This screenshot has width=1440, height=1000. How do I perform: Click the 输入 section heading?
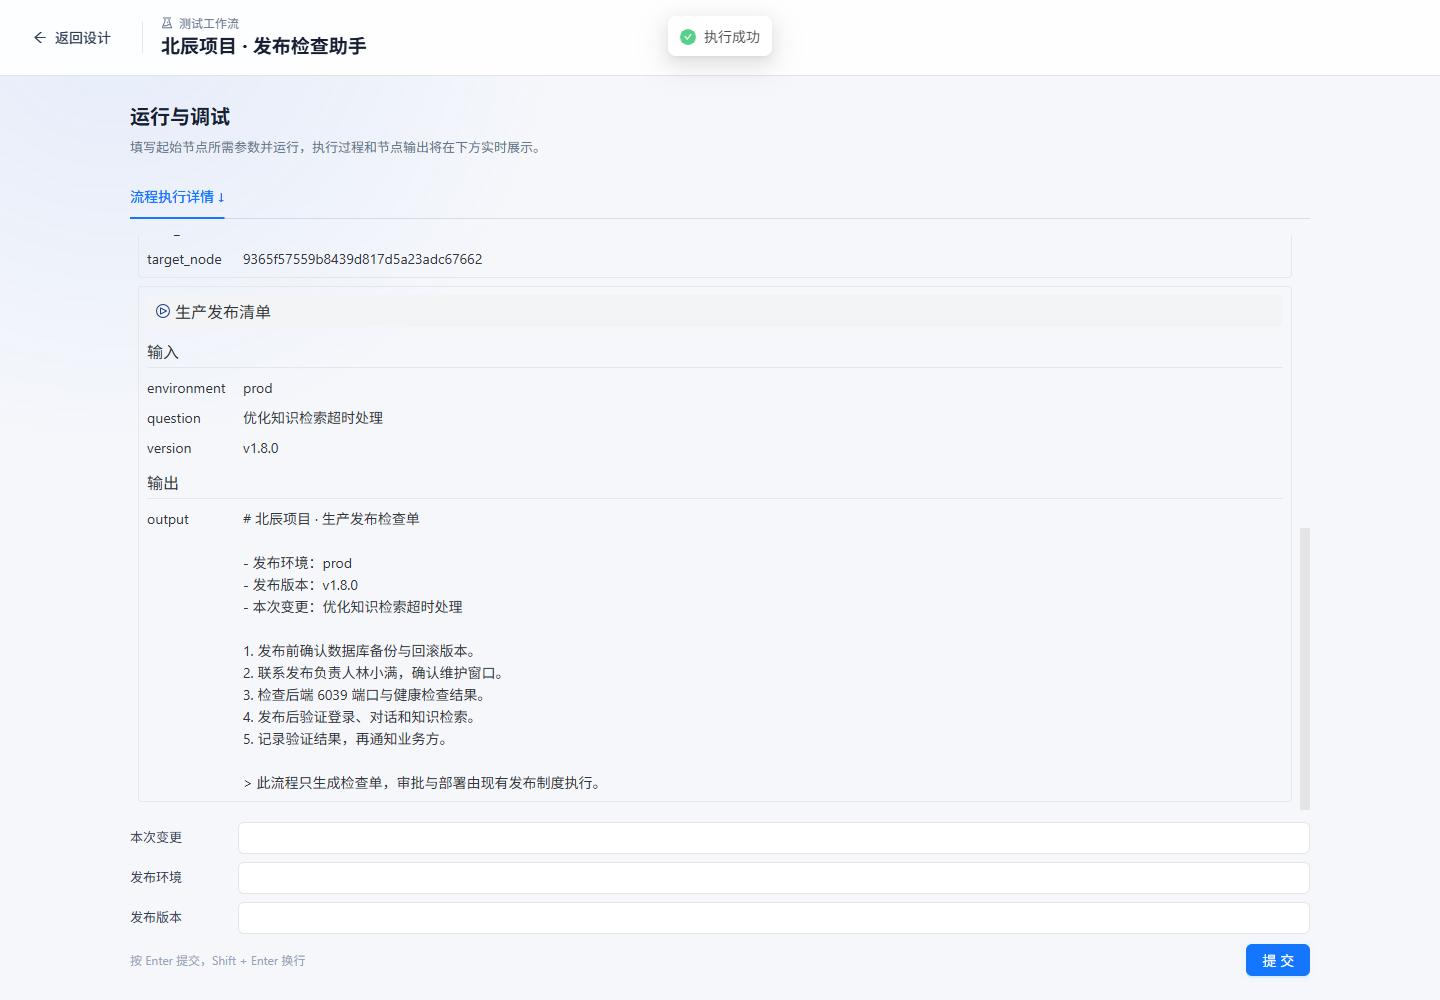point(163,352)
